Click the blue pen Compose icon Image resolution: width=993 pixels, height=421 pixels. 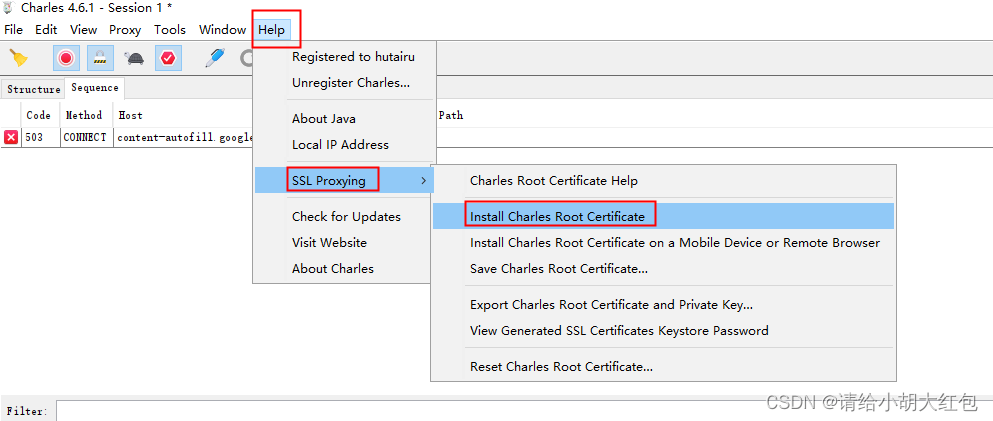(x=215, y=58)
